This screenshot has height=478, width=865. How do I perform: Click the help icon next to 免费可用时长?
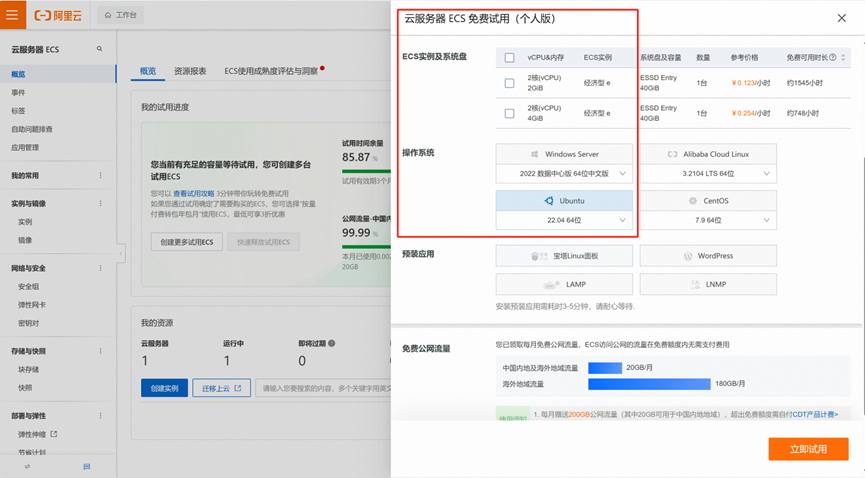(832, 57)
